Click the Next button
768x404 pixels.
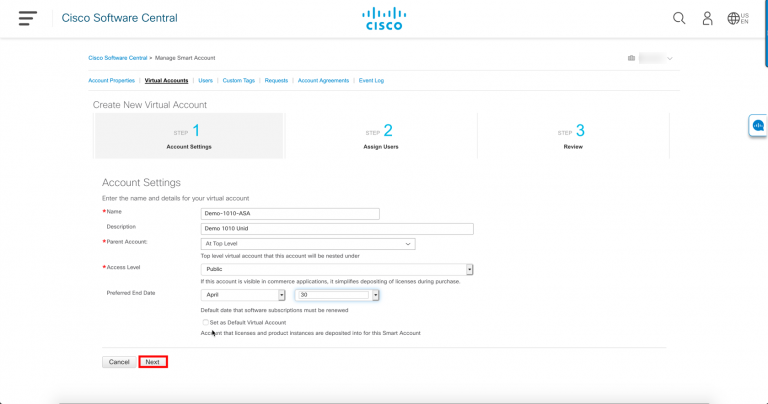[153, 362]
